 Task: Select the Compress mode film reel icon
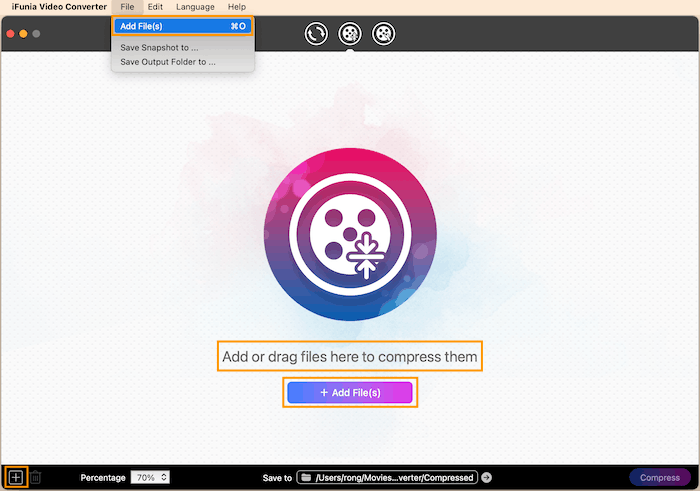point(349,34)
